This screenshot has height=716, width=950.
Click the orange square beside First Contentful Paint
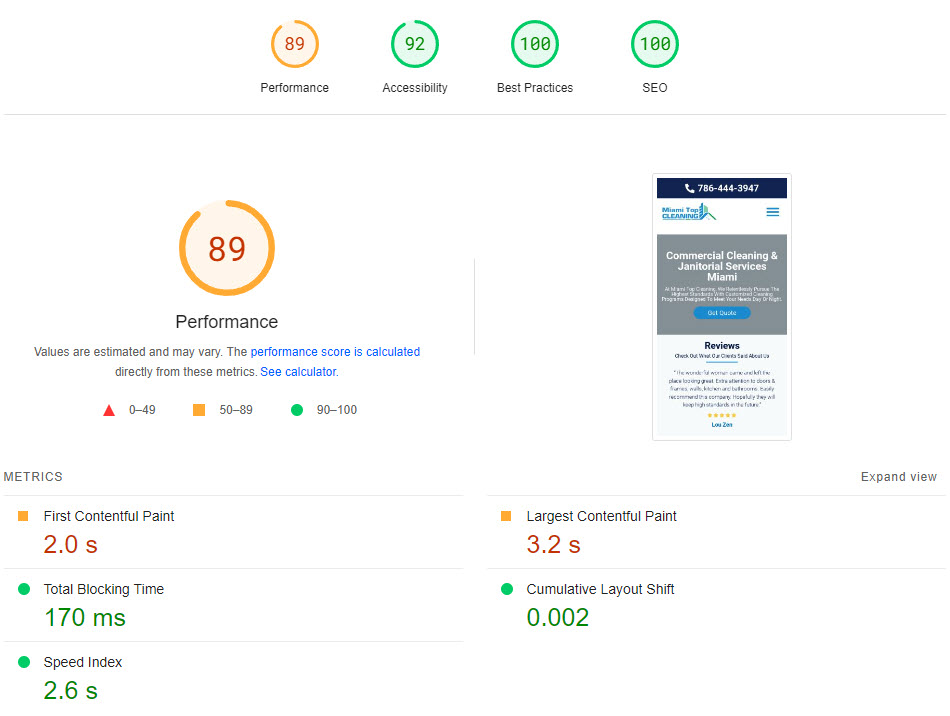coord(23,516)
